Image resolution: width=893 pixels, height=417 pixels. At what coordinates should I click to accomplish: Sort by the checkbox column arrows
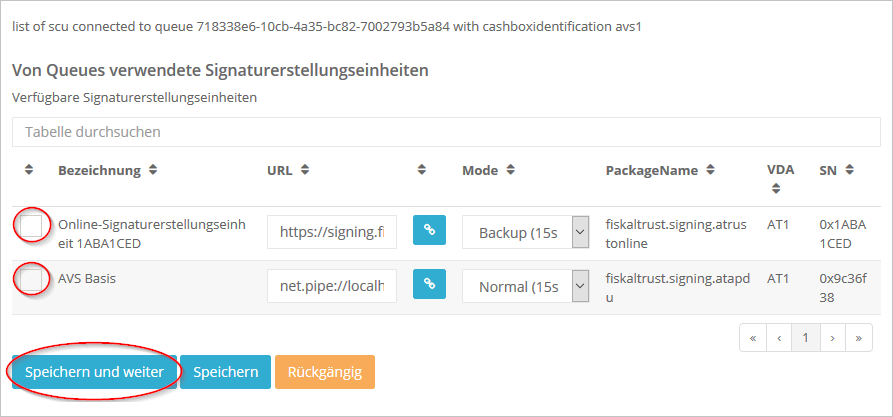(x=29, y=171)
